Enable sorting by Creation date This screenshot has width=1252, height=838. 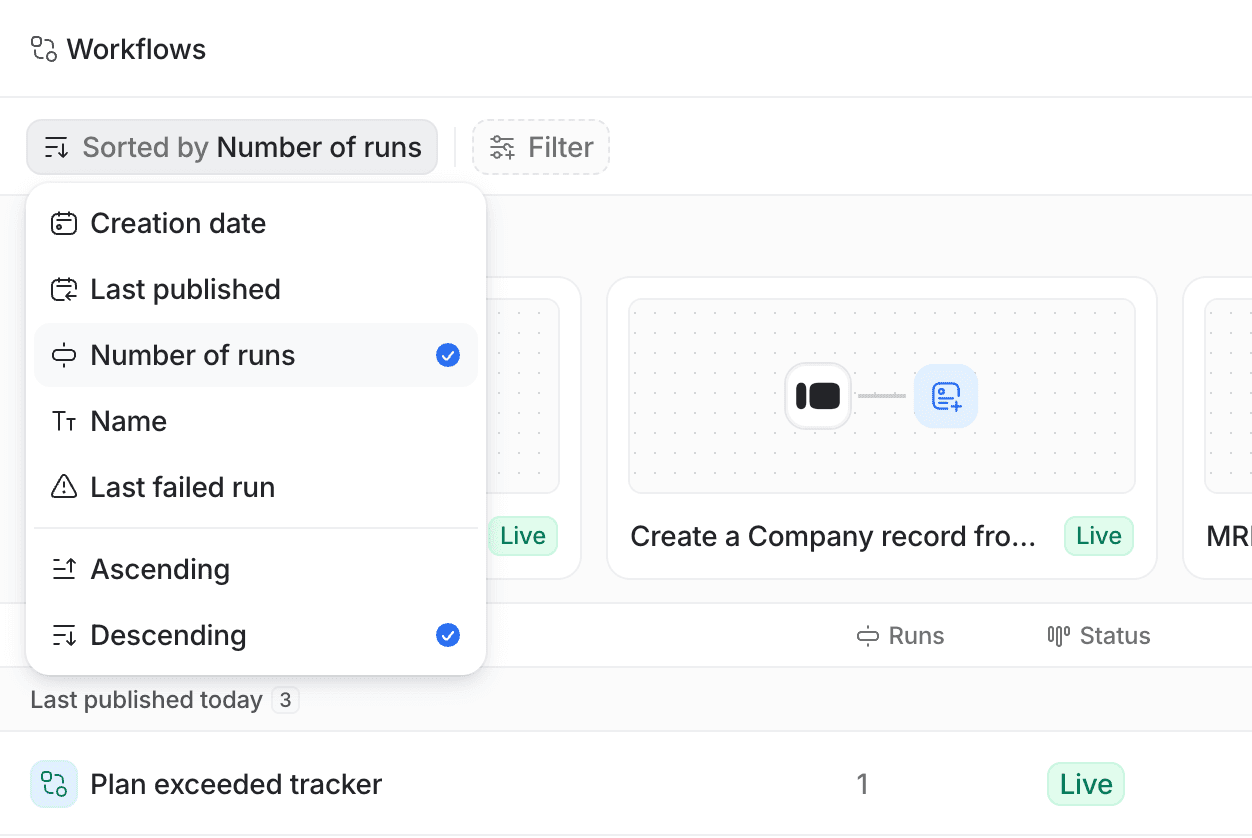pyautogui.click(x=178, y=223)
